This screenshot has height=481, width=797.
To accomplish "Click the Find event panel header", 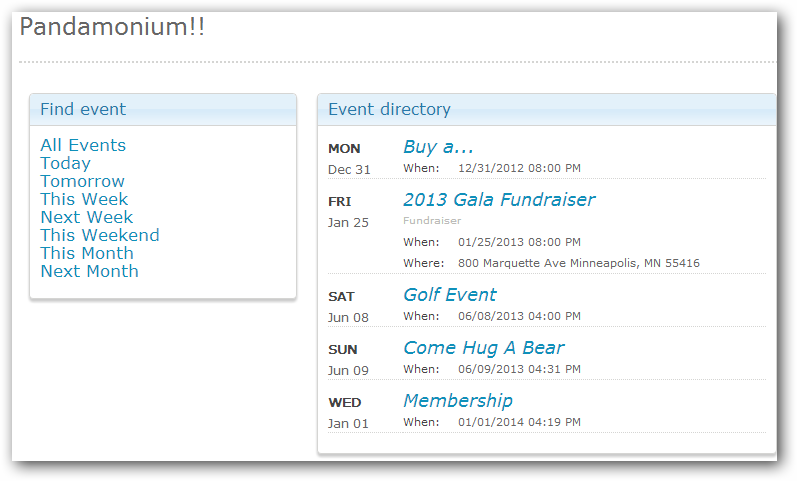I will (83, 110).
